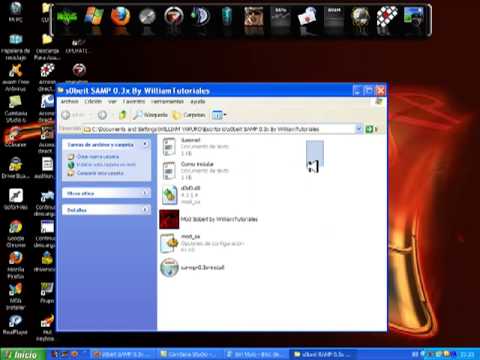This screenshot has width=480, height=360.
Task: Expand the Otros sitios panel
Action: [145, 193]
